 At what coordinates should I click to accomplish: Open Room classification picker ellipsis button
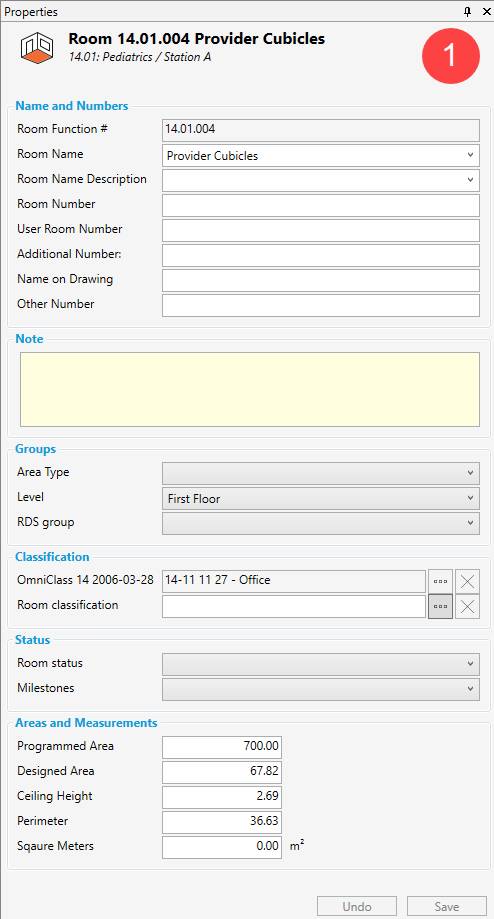[440, 607]
